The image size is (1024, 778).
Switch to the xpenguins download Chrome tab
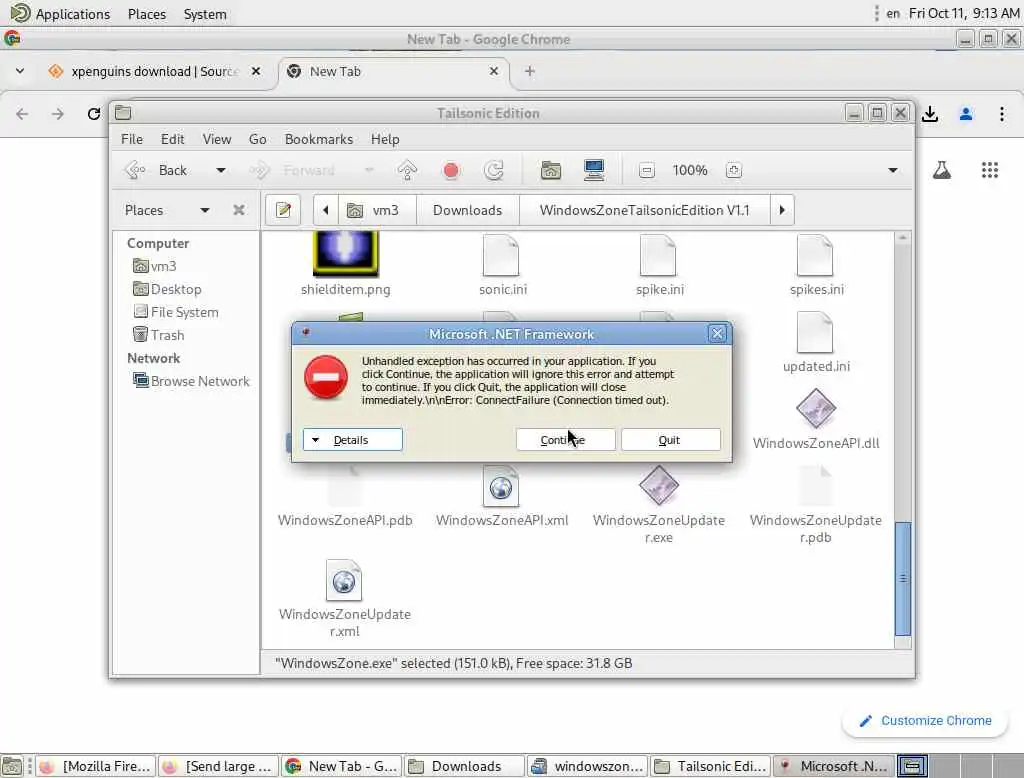tap(154, 71)
